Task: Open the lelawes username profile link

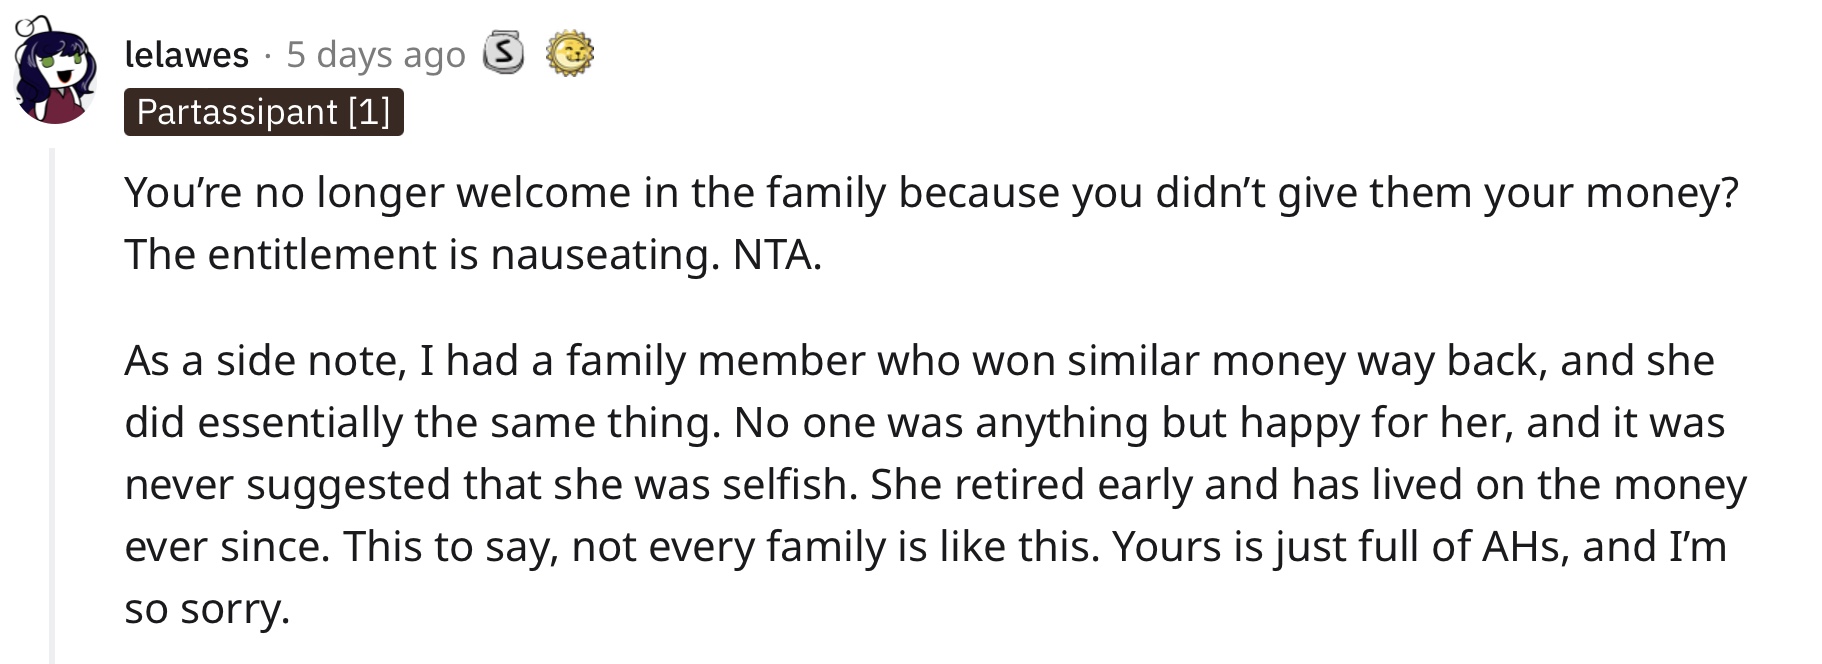Action: [x=187, y=54]
